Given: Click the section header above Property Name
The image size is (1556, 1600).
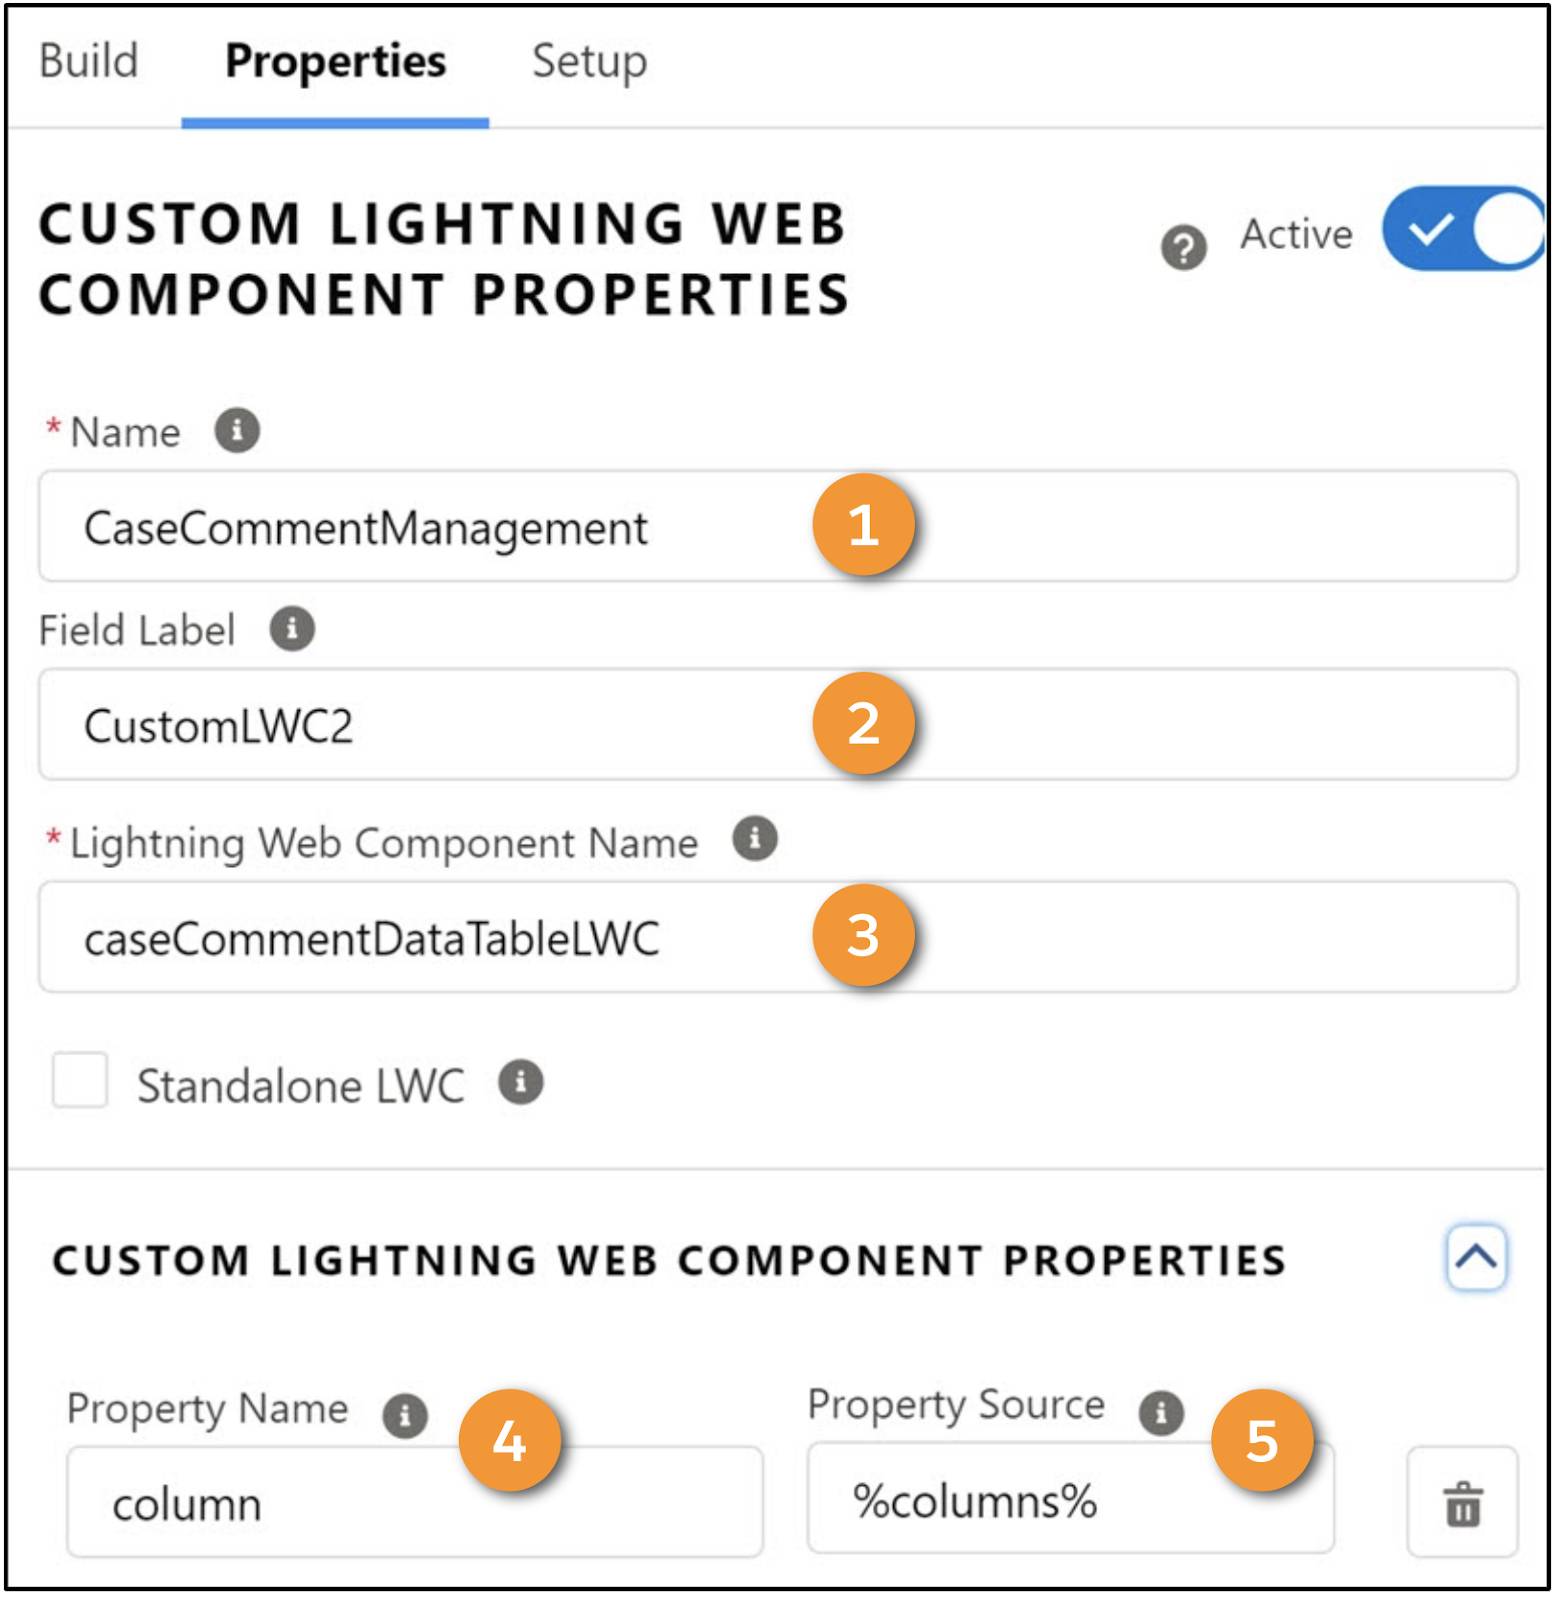Looking at the screenshot, I should click(672, 1260).
